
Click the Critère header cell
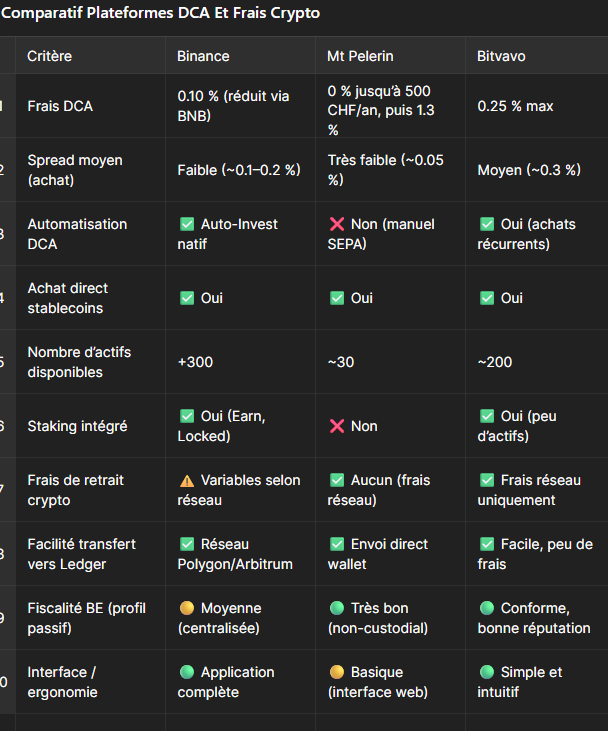[50, 56]
